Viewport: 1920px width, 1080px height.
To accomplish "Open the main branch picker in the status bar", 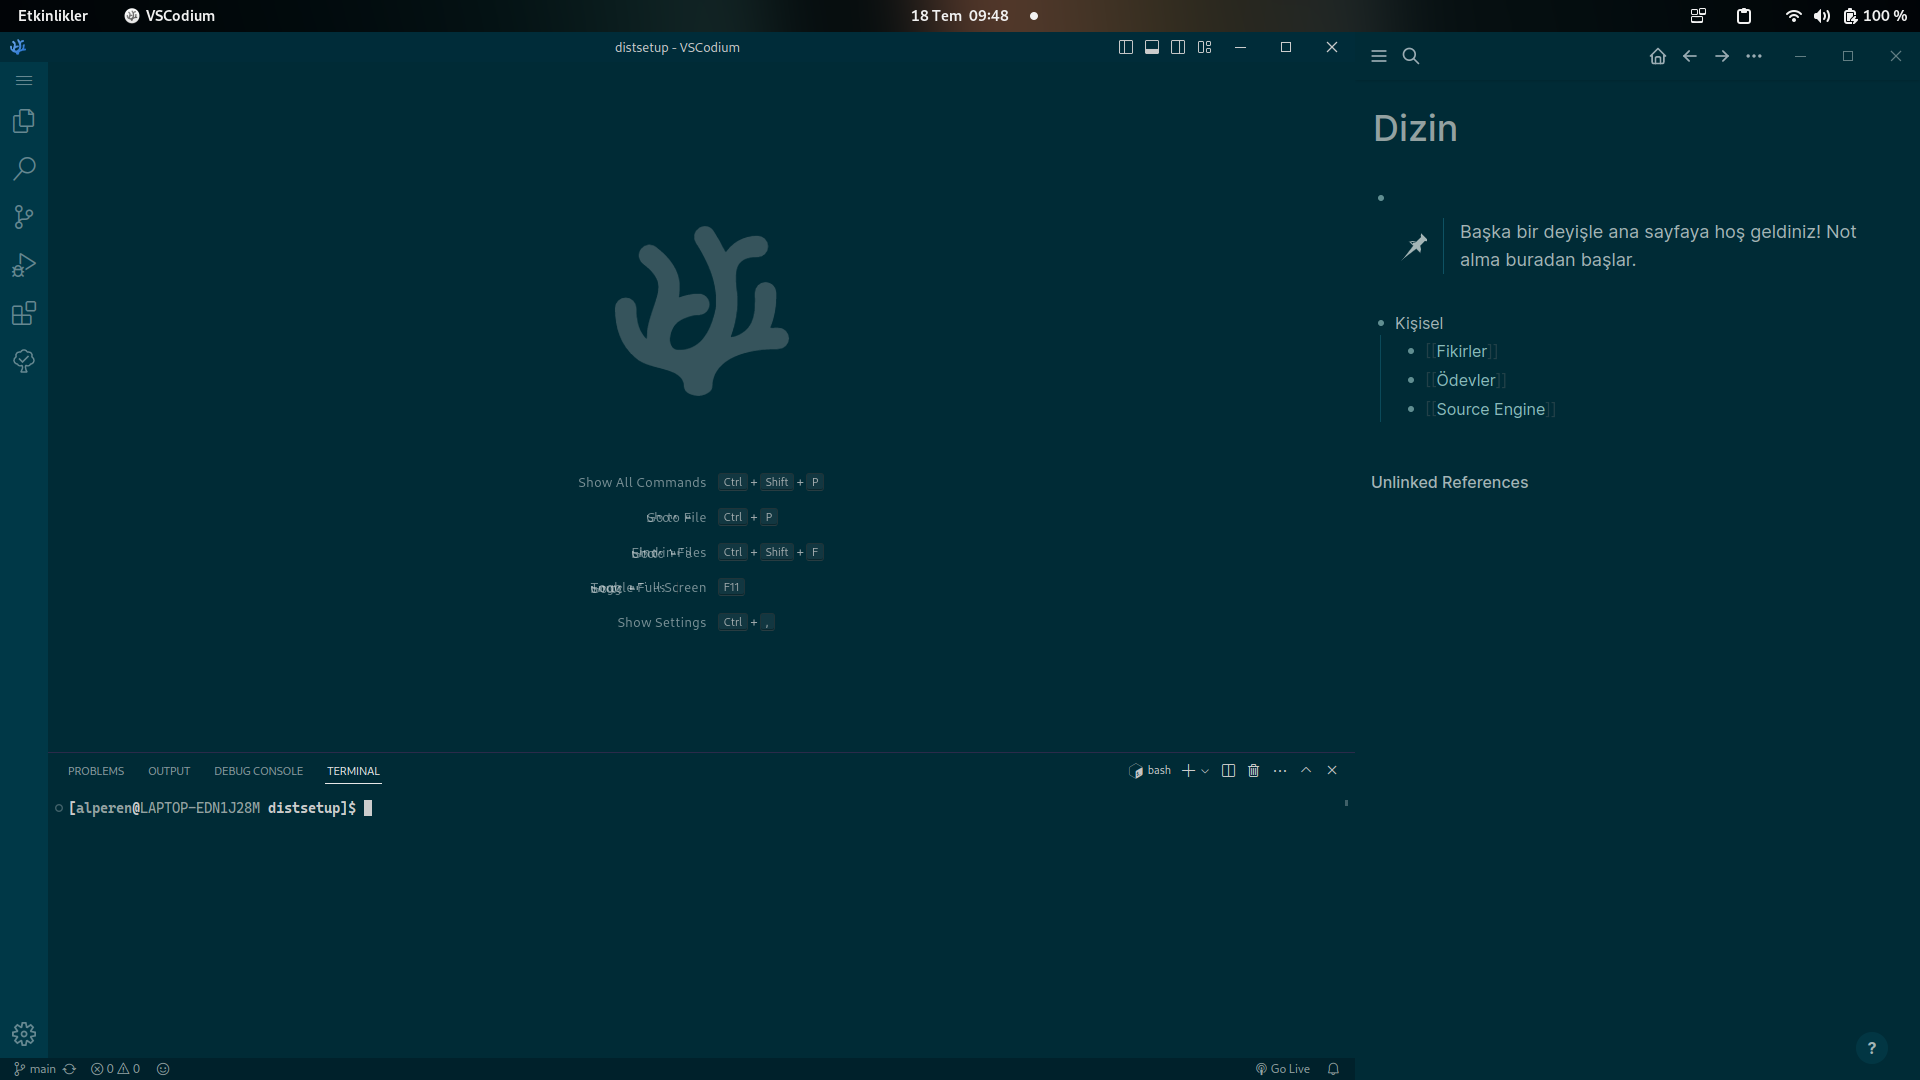I will 36,1069.
